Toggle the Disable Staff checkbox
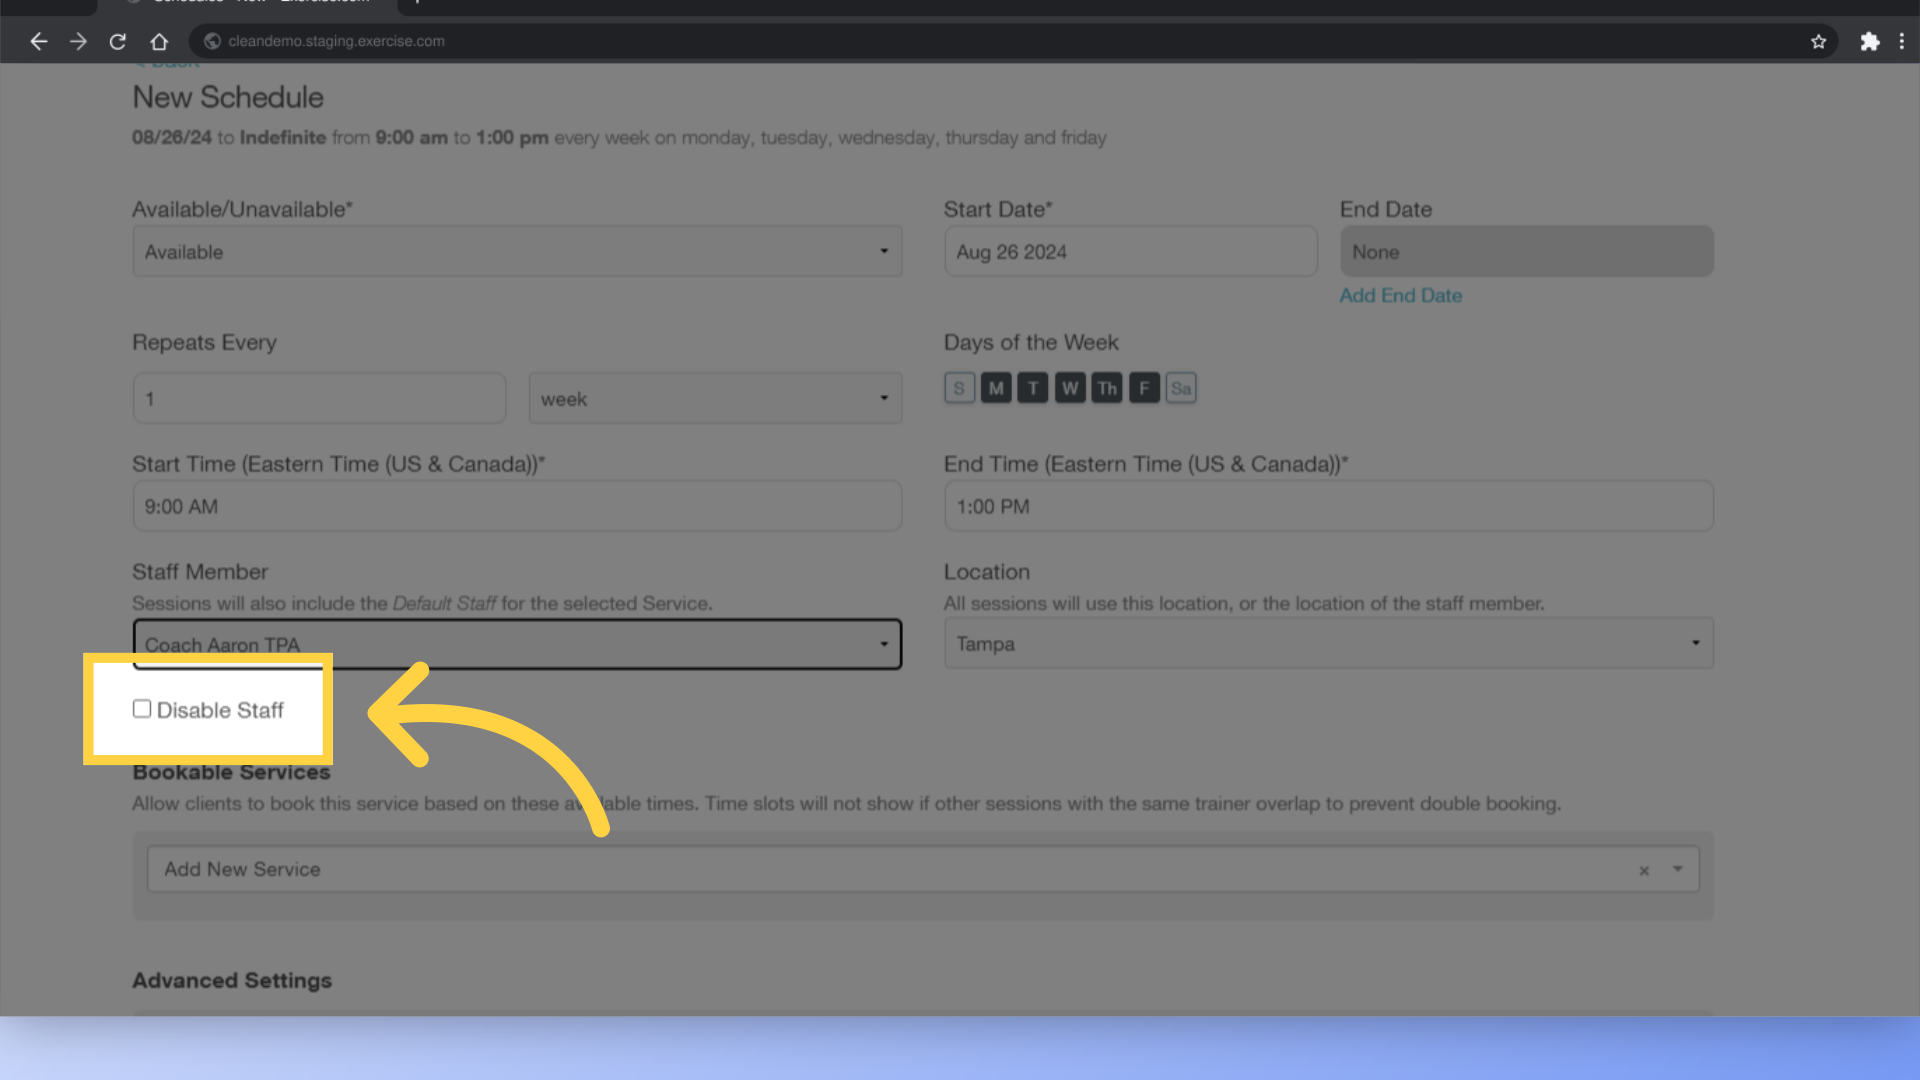Screen dimensions: 1920x1080 pos(141,708)
